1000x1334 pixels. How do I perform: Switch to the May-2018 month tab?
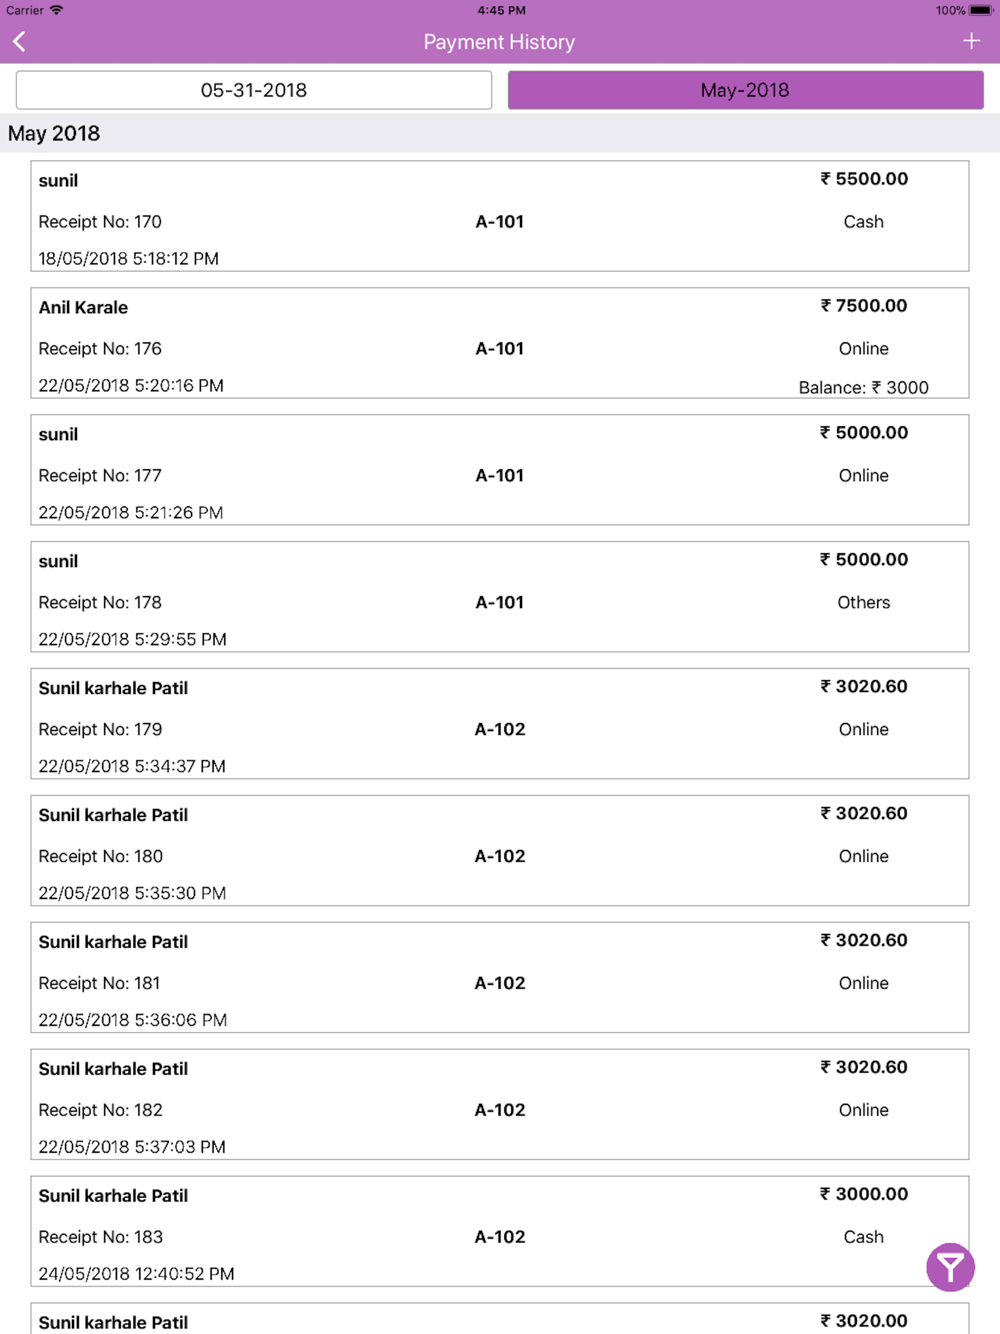[x=745, y=90]
